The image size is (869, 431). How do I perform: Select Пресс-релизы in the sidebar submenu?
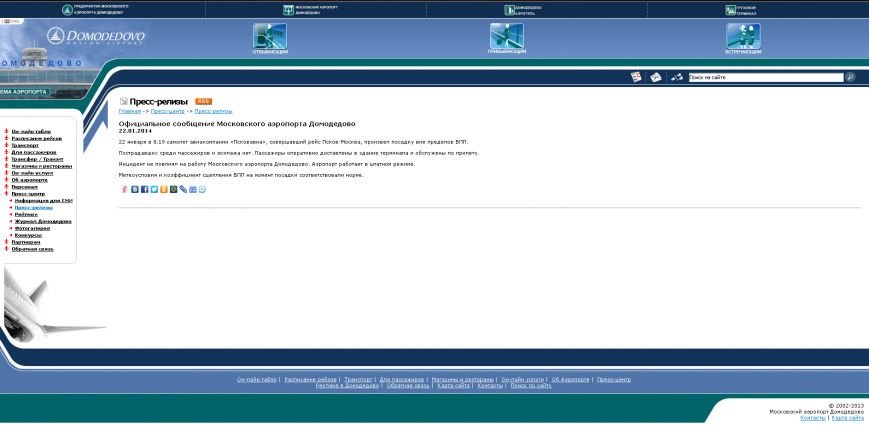34,208
